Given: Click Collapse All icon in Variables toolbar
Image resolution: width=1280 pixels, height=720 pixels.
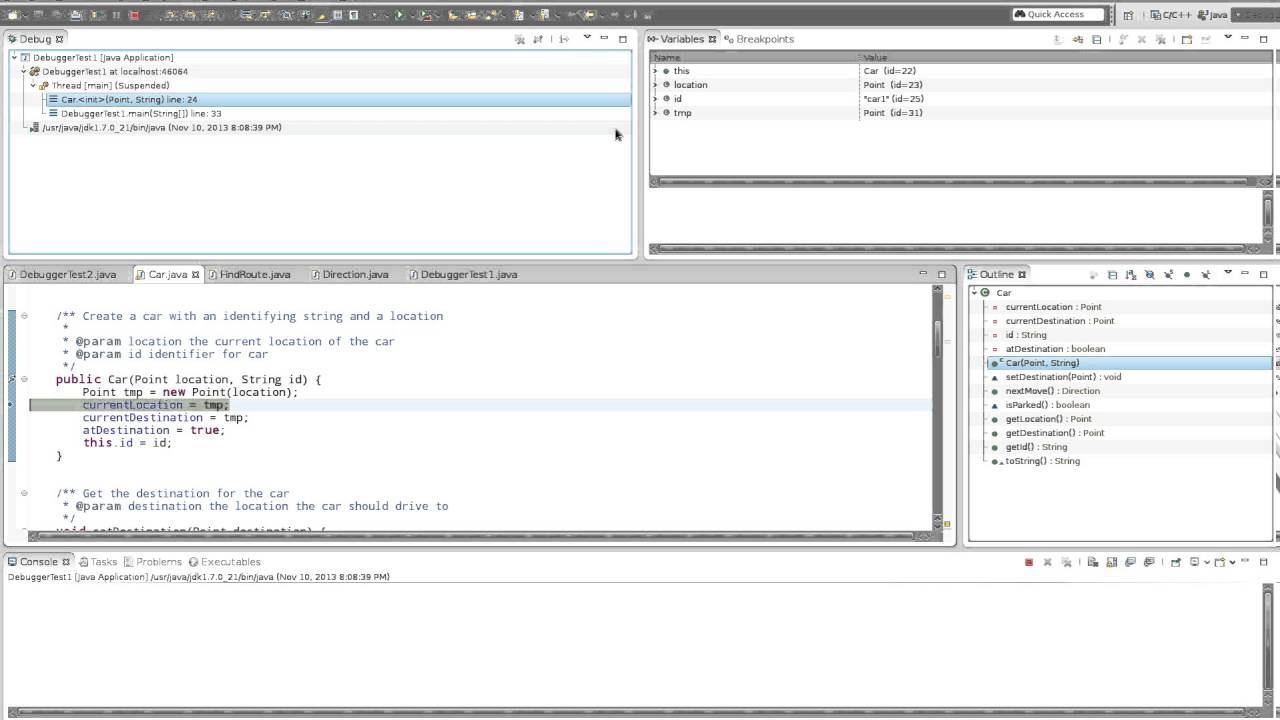Looking at the screenshot, I should (1097, 39).
